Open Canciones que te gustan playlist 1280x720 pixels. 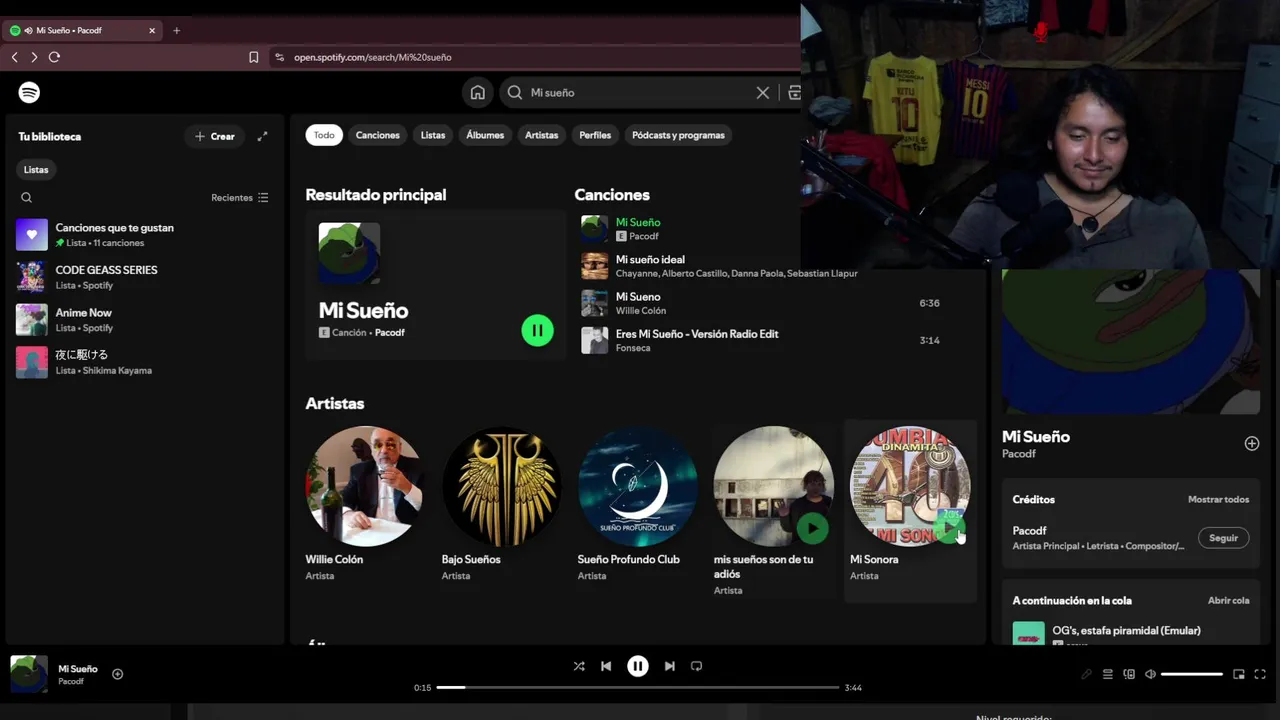(x=143, y=235)
